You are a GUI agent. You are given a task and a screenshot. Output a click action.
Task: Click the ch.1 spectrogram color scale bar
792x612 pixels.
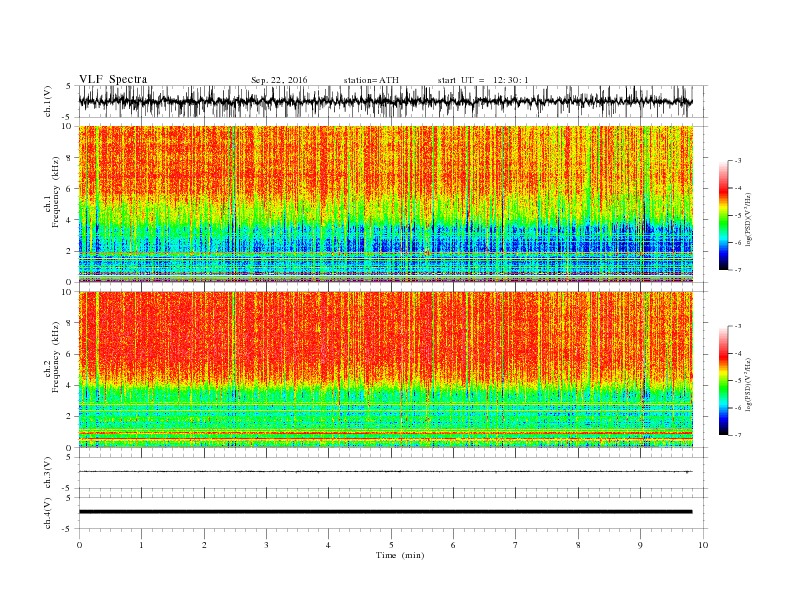pyautogui.click(x=723, y=215)
